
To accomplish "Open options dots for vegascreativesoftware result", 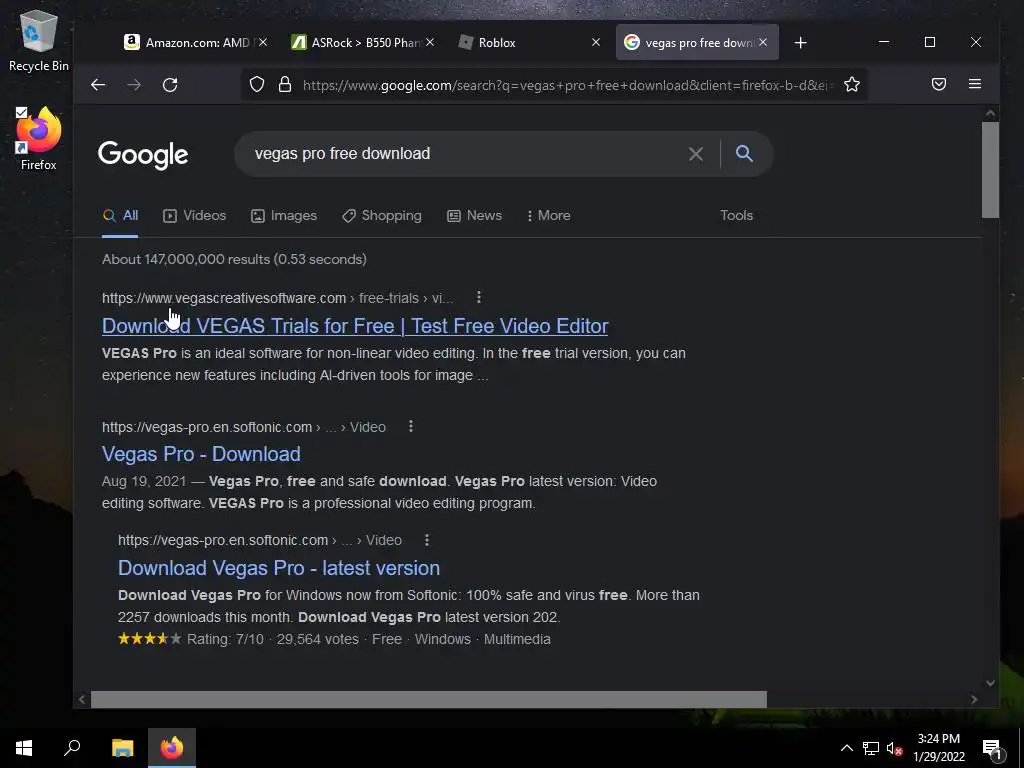I will coord(479,297).
